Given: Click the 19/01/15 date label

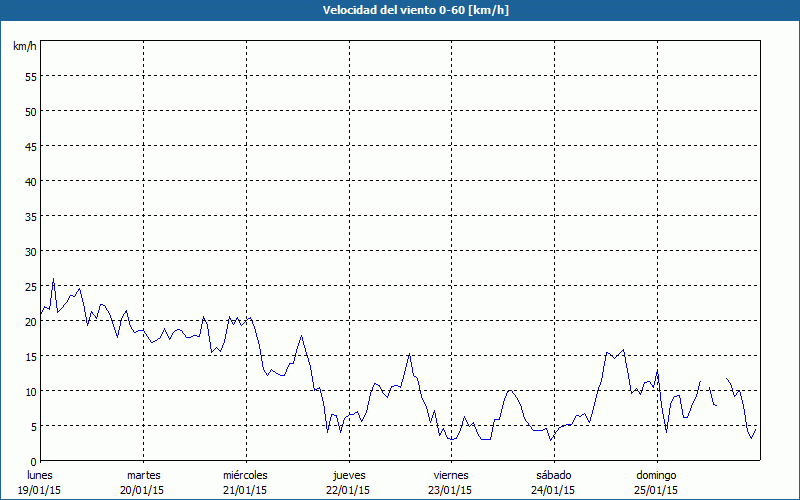Looking at the screenshot, I should coord(40,490).
